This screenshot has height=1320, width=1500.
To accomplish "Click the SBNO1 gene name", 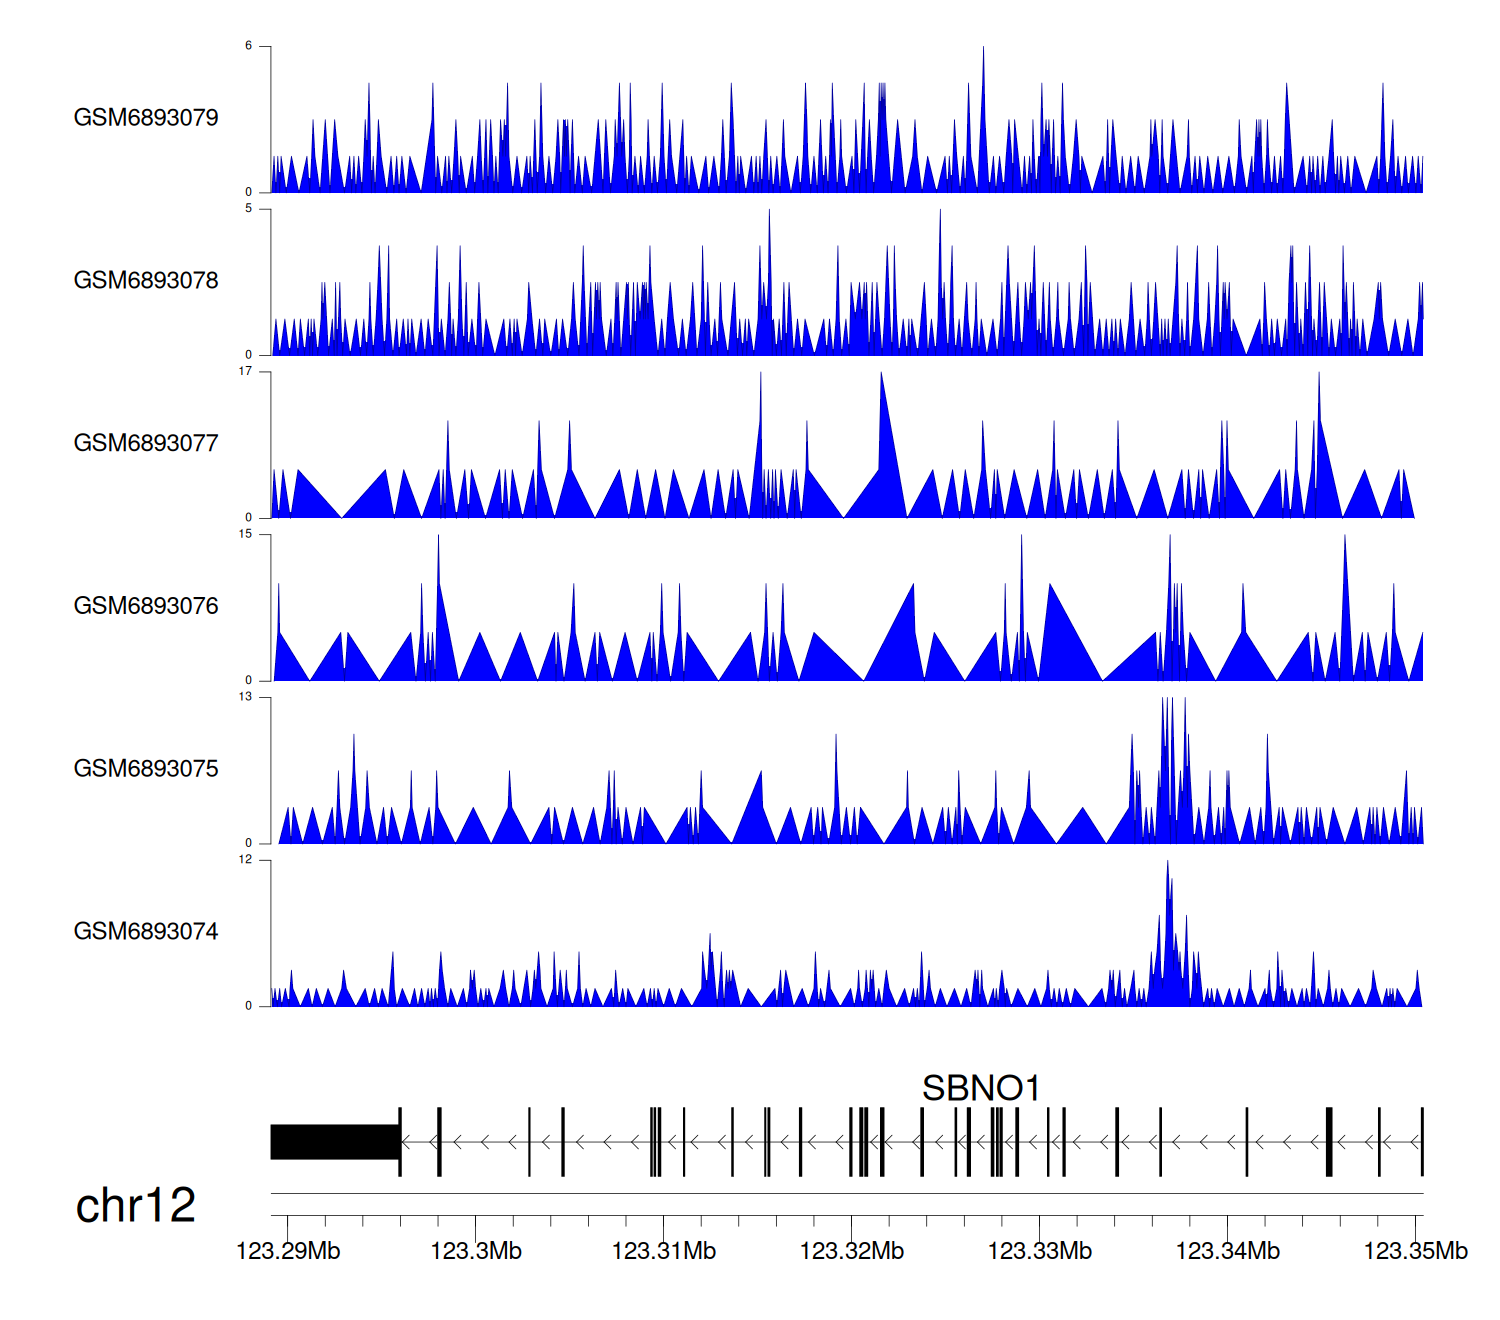I will tap(980, 1088).
